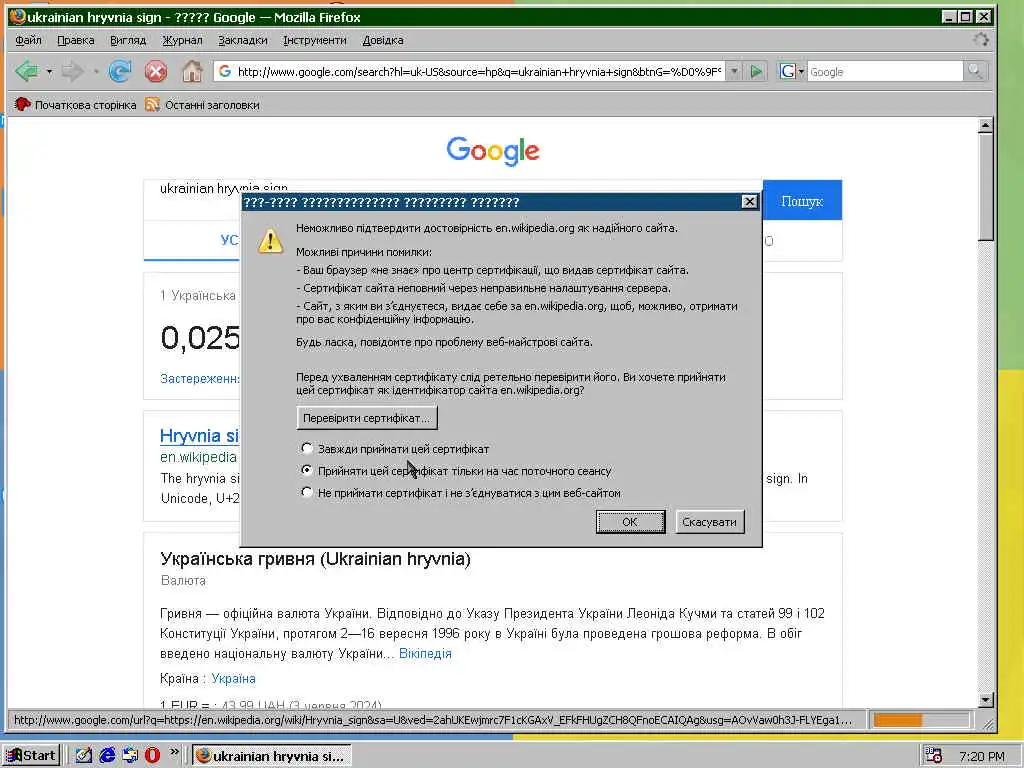Screen dimensions: 1024x768
Task: Click the system tray icon near clock
Action: tap(934, 756)
